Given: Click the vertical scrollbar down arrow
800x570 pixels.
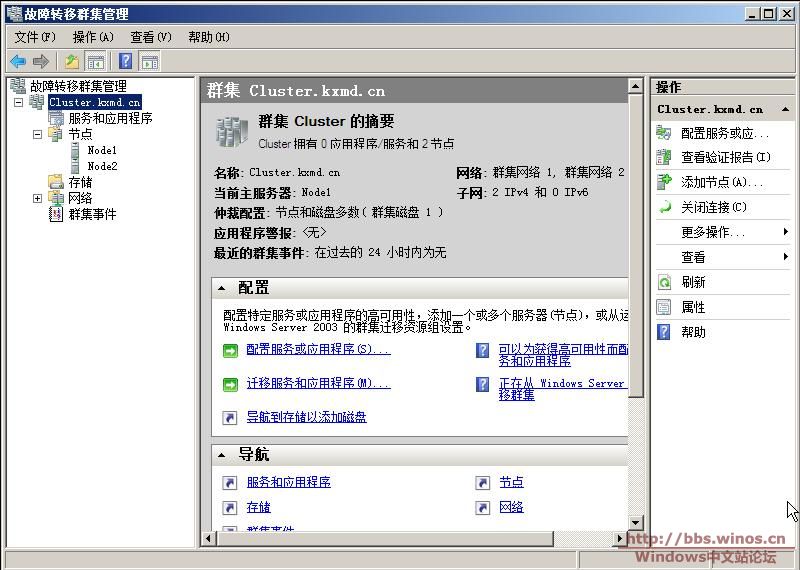Looking at the screenshot, I should tap(635, 522).
